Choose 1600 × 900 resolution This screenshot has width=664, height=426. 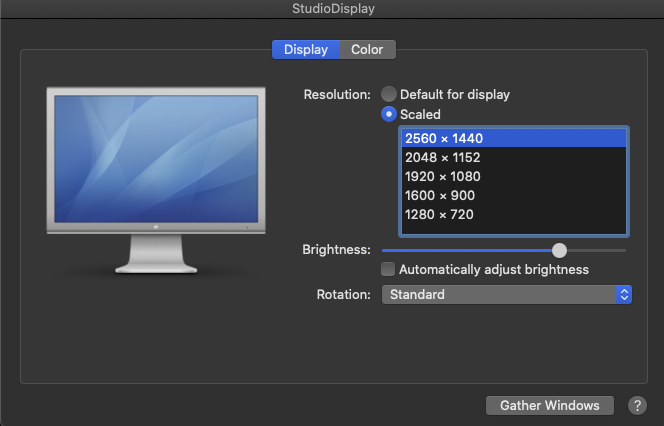point(514,196)
